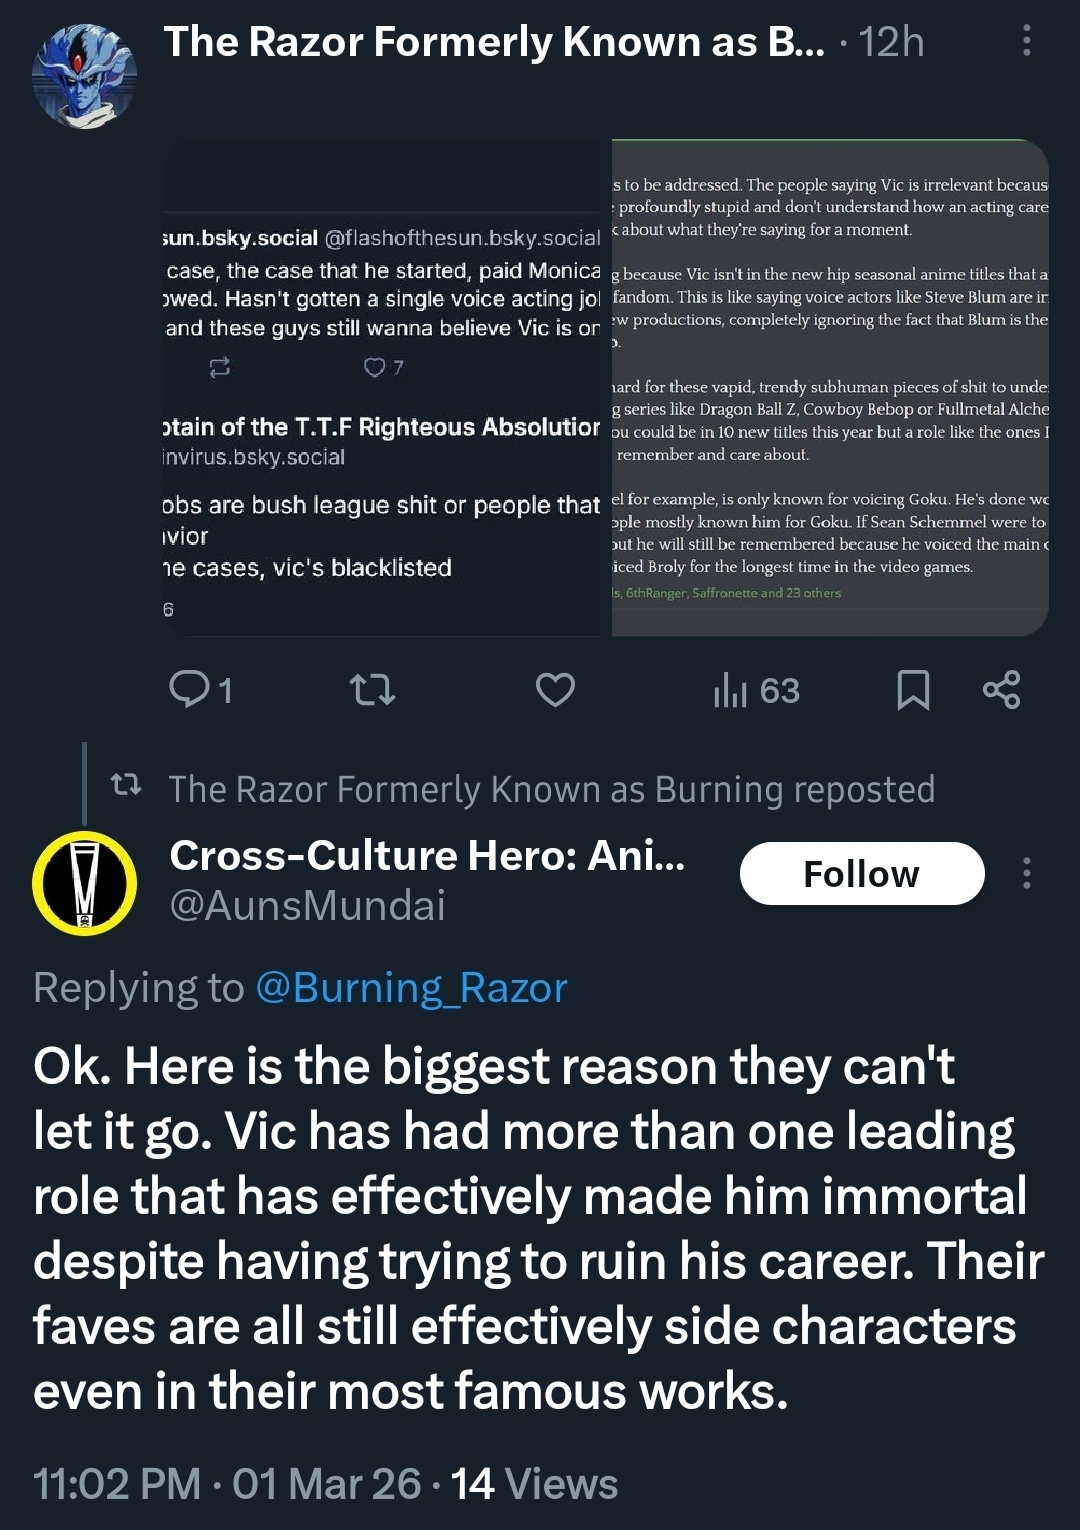Viewport: 1080px width, 1530px height.
Task: Share the first post via the share icon
Action: point(1001,690)
